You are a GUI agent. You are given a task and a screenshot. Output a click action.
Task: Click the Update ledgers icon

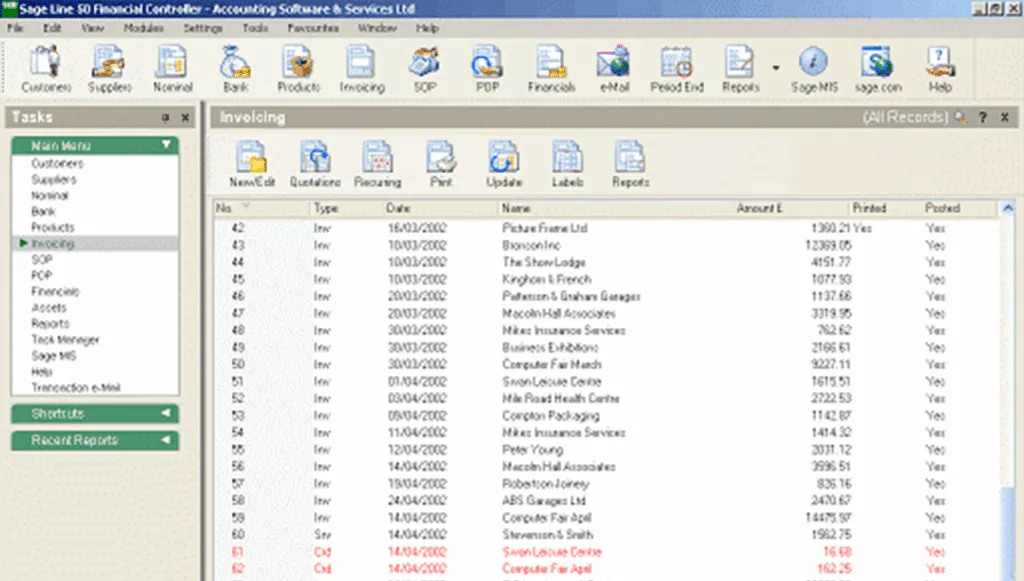point(504,165)
